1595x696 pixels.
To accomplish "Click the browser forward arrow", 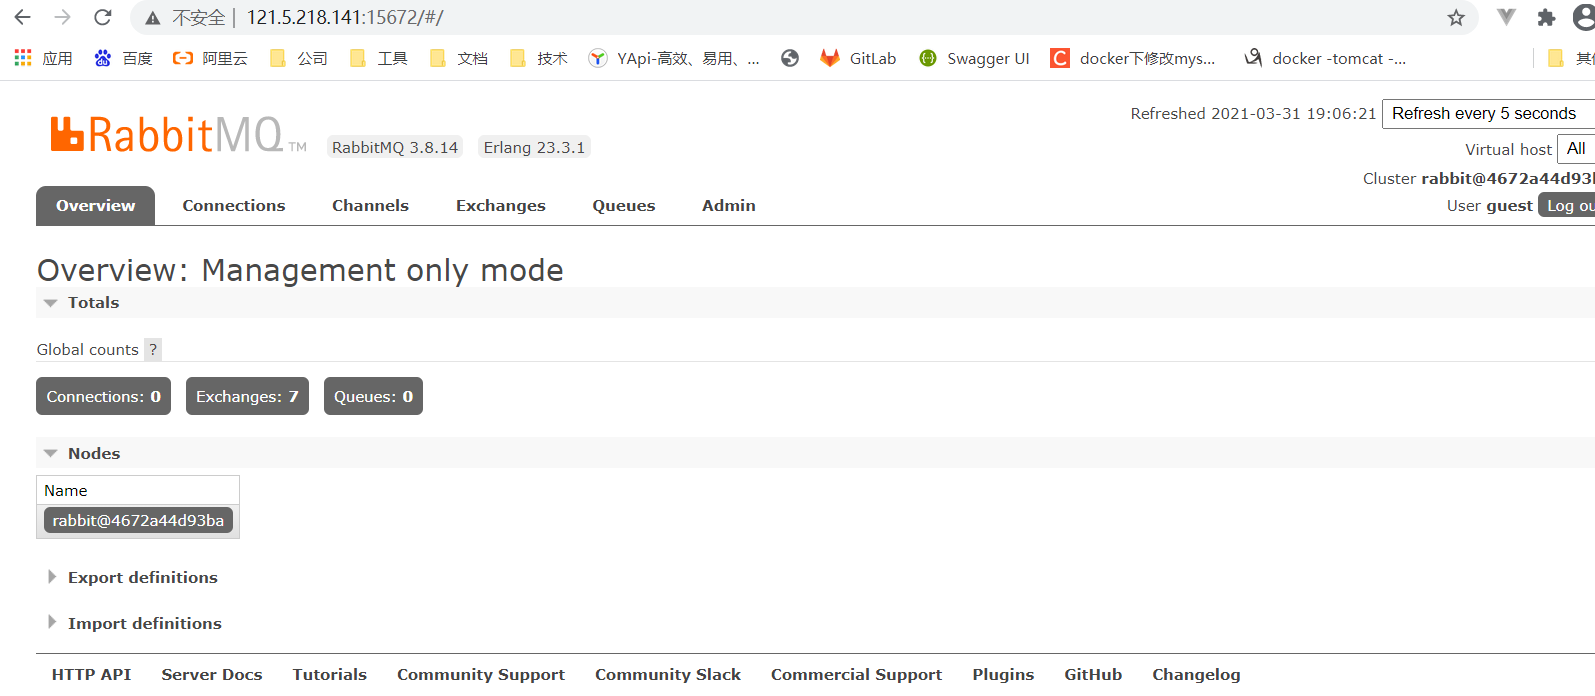I will tap(62, 17).
